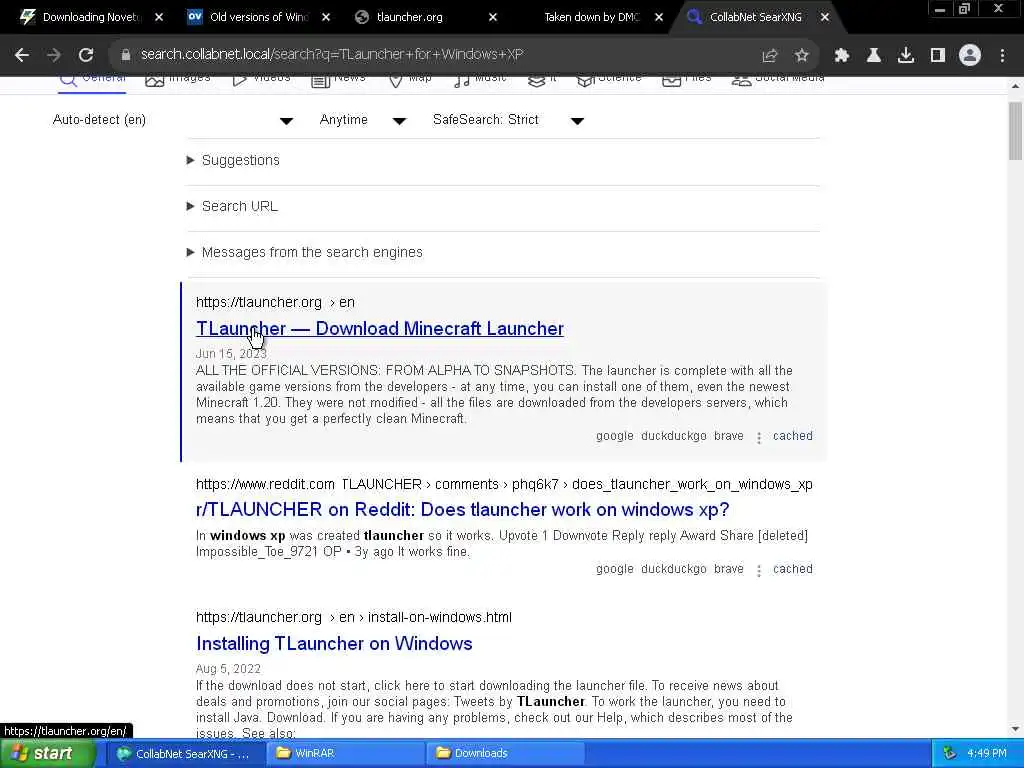Open the WinRAR taskbar window
1024x768 pixels.
tap(345, 754)
